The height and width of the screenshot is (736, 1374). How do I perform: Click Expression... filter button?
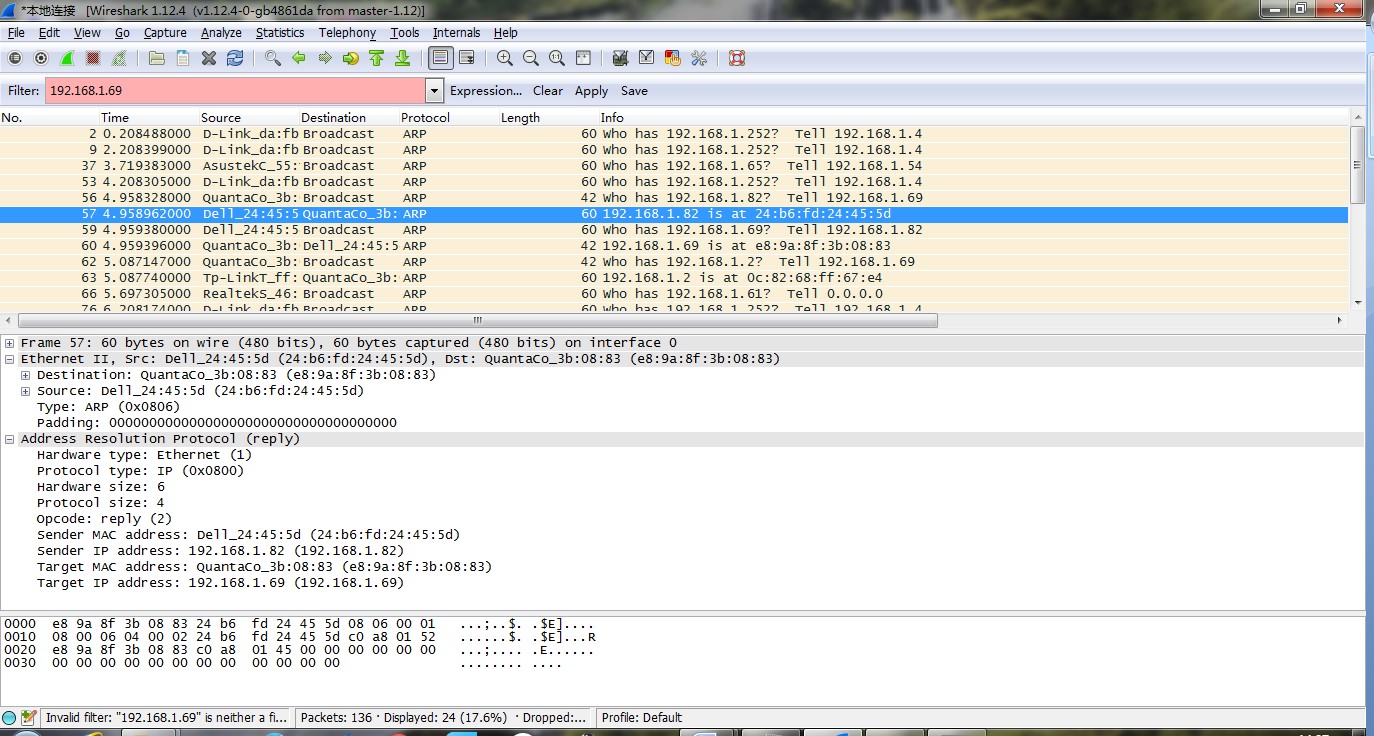tap(486, 90)
